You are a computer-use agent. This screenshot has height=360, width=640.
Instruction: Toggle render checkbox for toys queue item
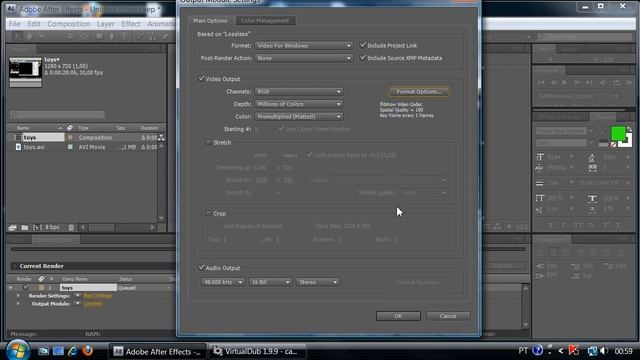click(26, 288)
